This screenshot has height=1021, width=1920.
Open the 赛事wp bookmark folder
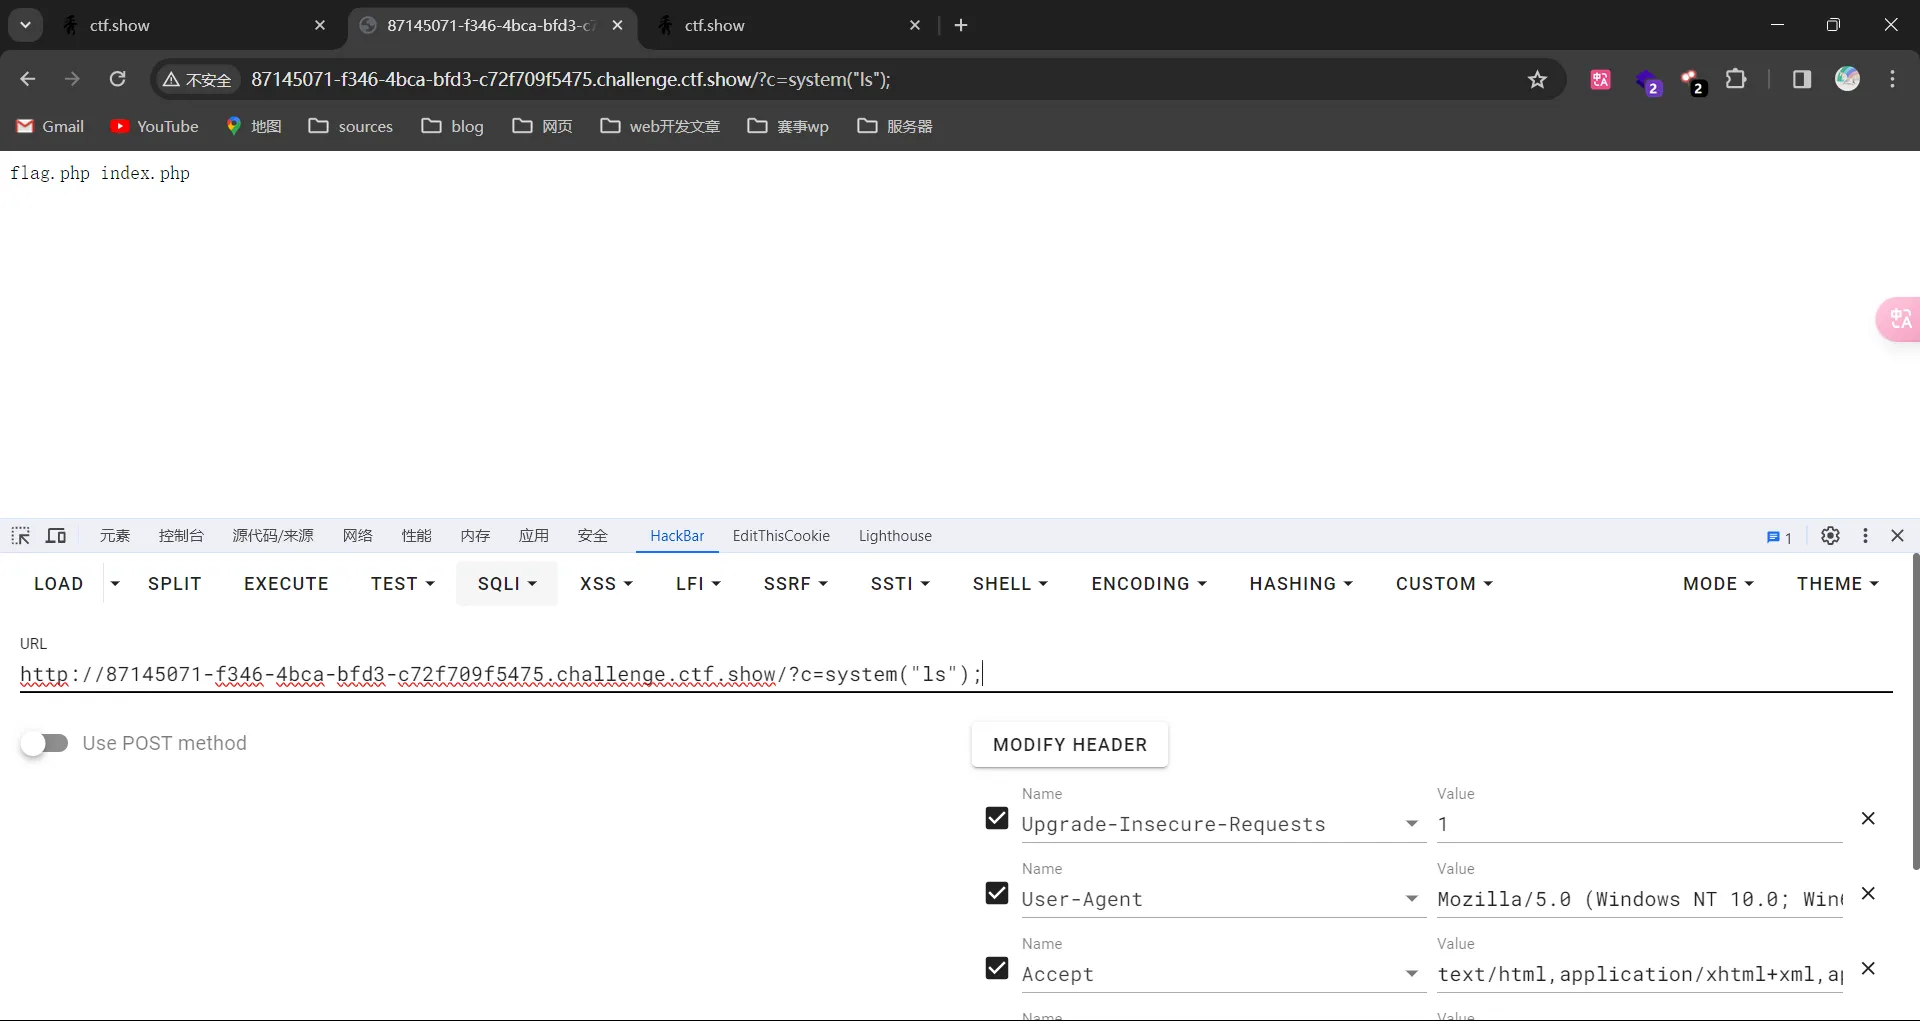[x=788, y=126]
